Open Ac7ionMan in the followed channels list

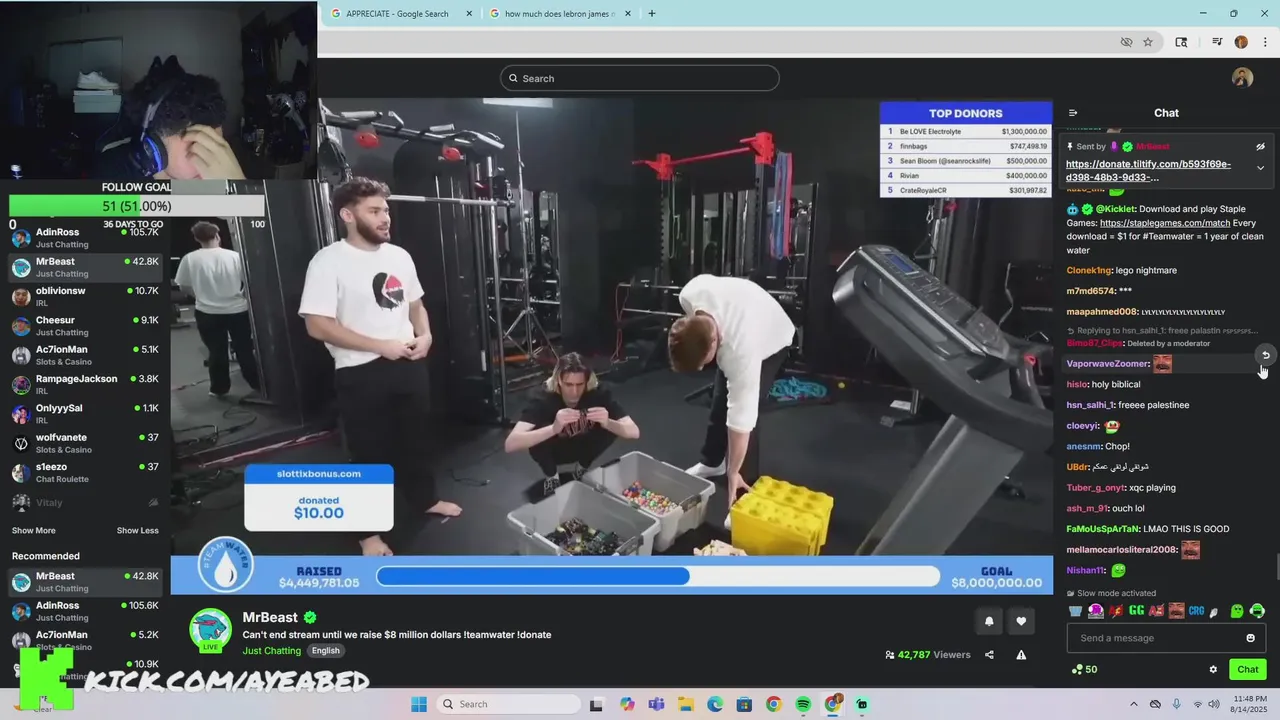click(85, 355)
